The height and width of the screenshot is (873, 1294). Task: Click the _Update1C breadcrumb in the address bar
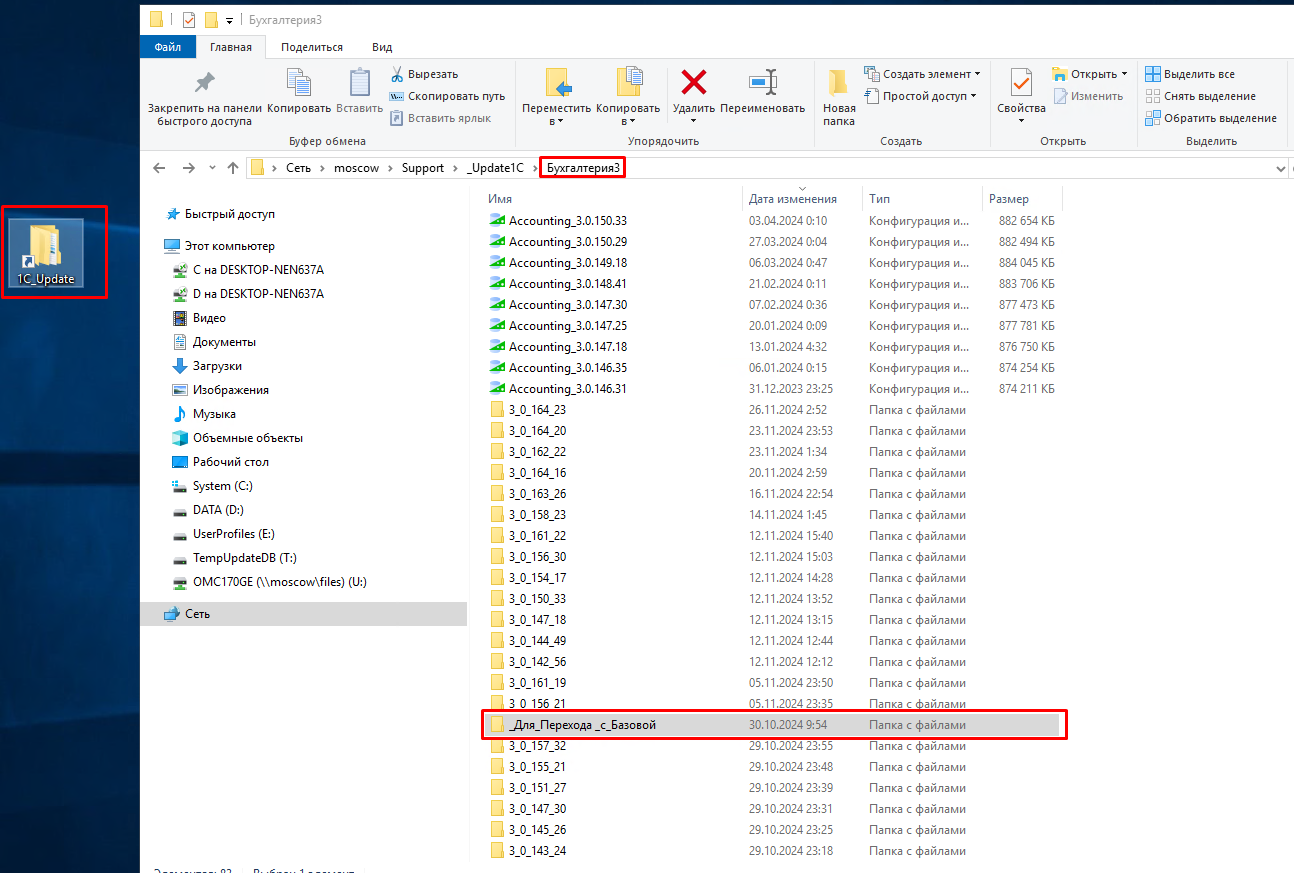496,168
